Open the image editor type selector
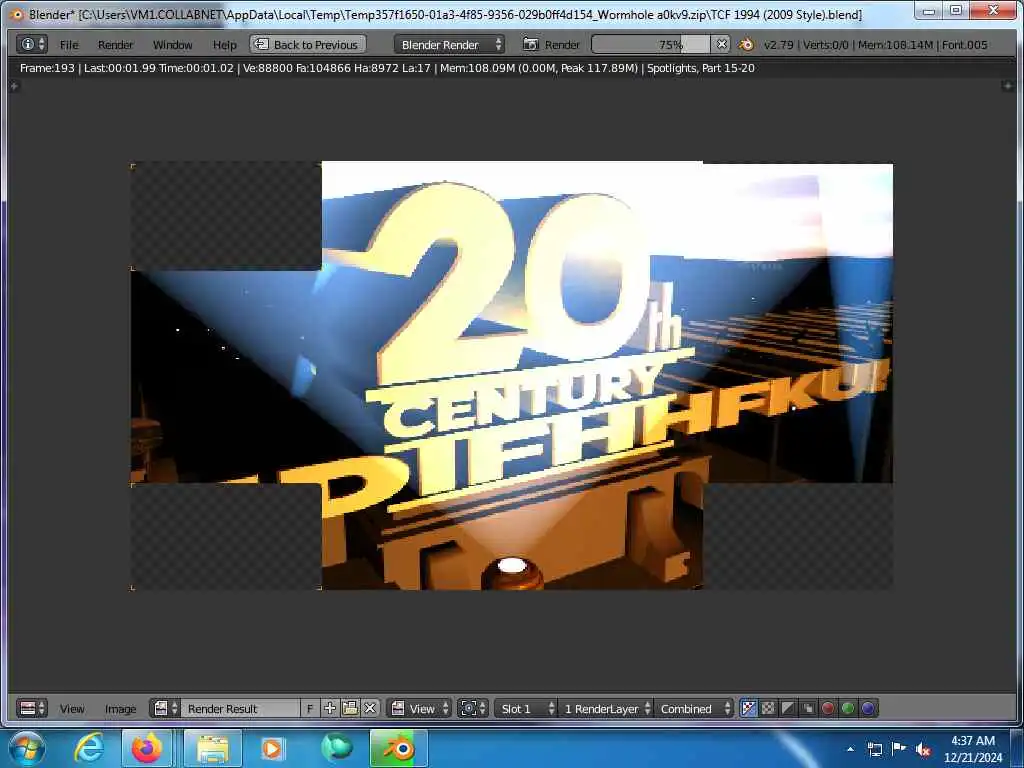 32,709
